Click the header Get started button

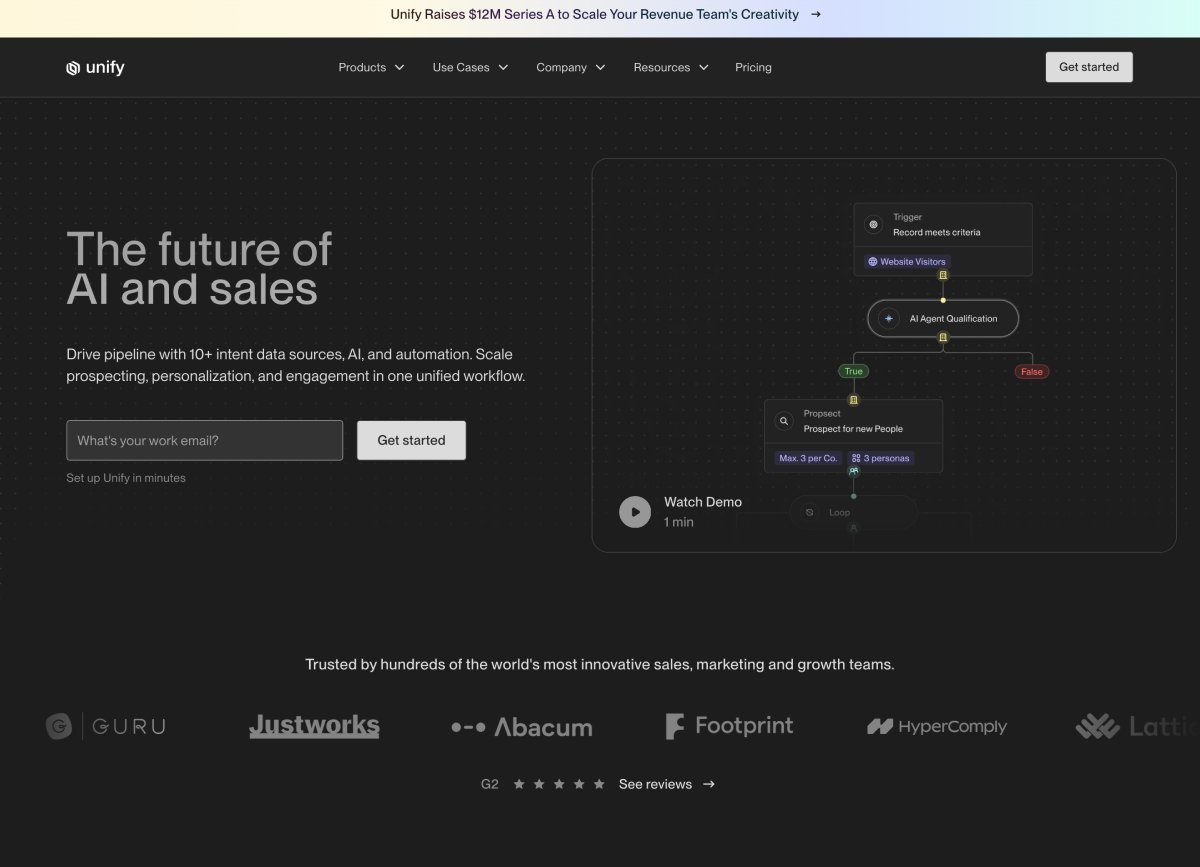tap(1089, 67)
